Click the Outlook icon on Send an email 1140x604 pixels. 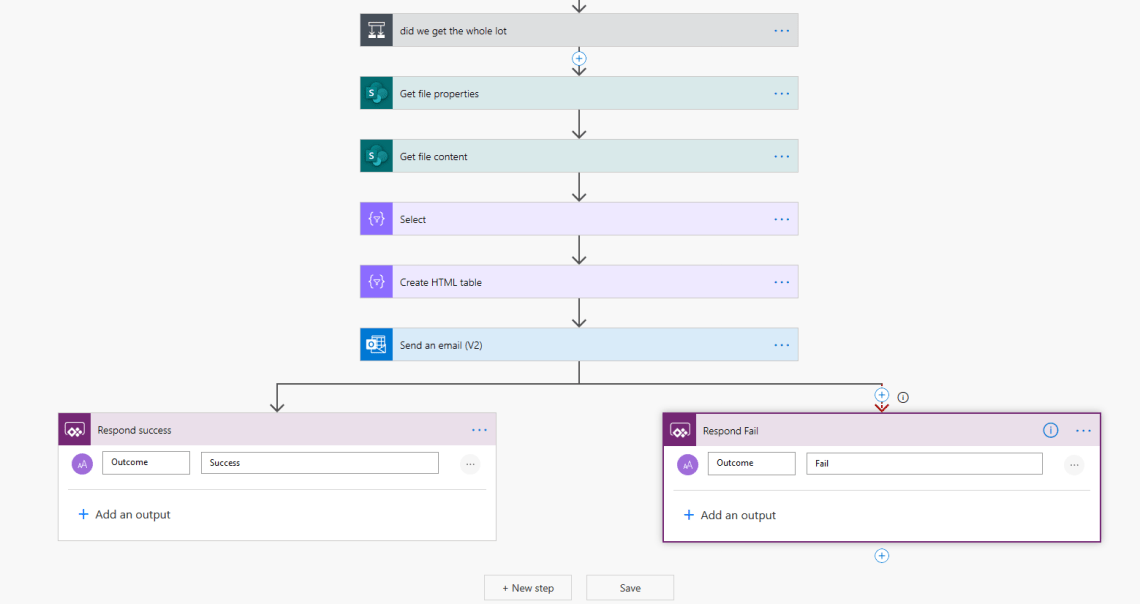[376, 345]
